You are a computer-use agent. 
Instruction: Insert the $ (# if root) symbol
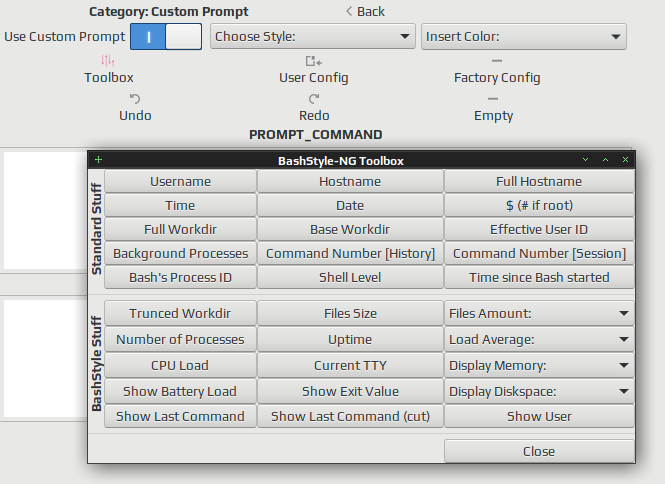[x=539, y=205]
